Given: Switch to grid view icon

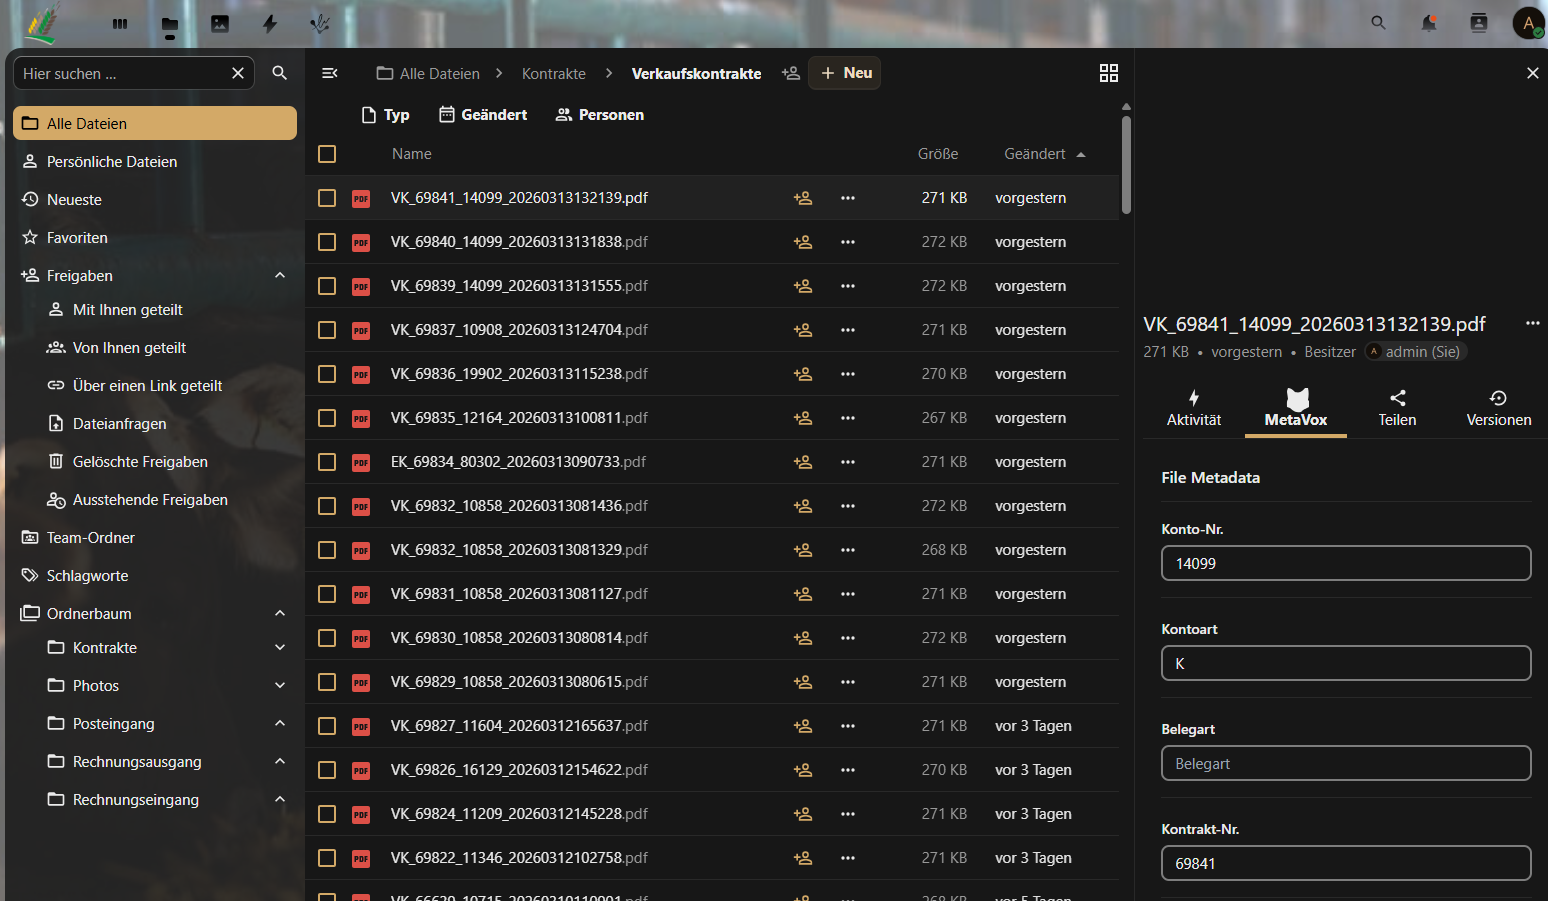Looking at the screenshot, I should (1108, 73).
